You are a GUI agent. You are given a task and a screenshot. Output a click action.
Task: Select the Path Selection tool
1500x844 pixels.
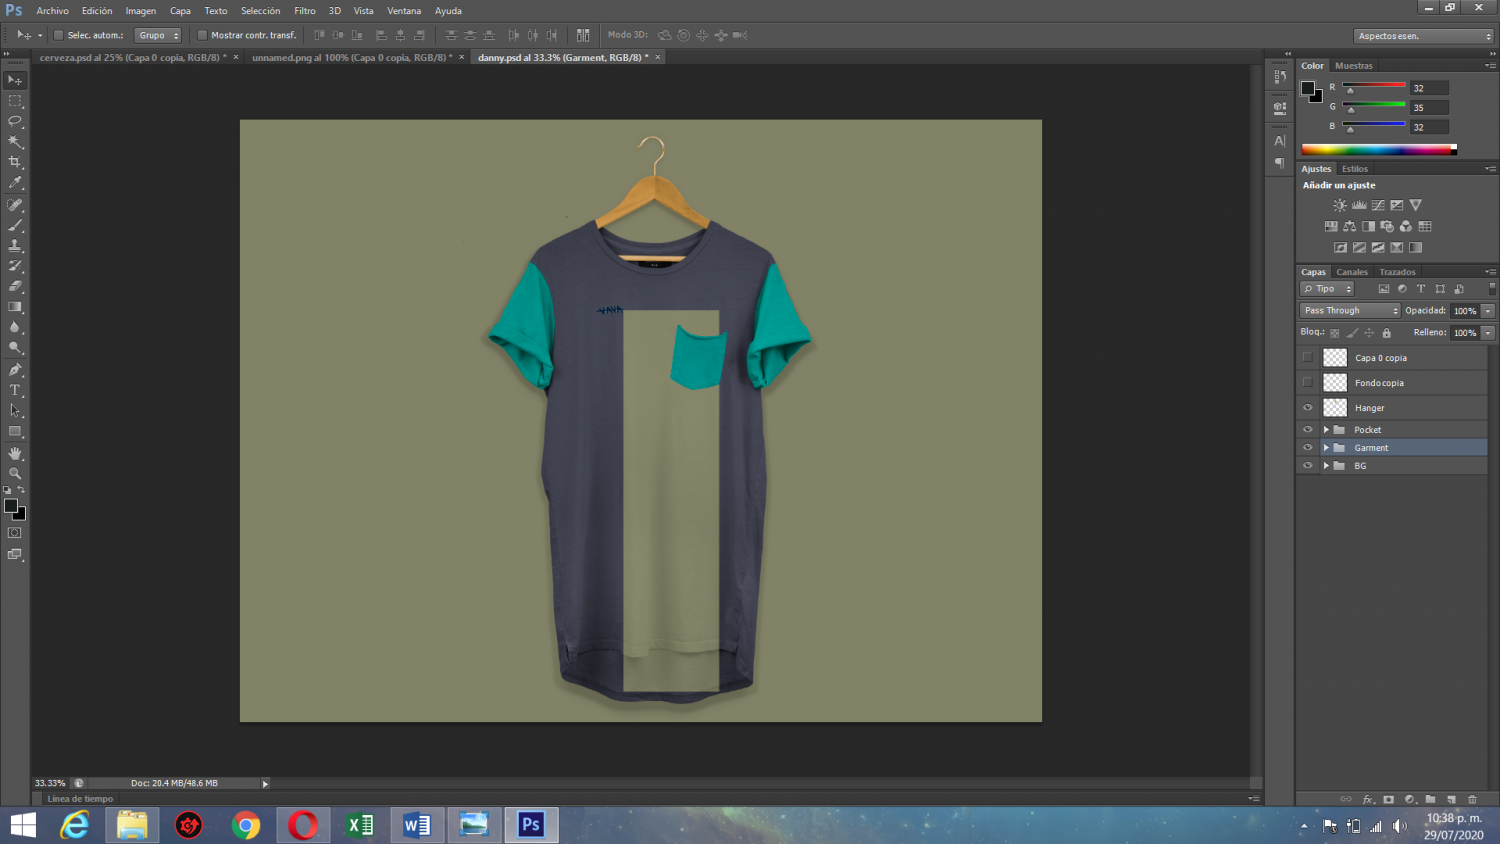(15, 411)
